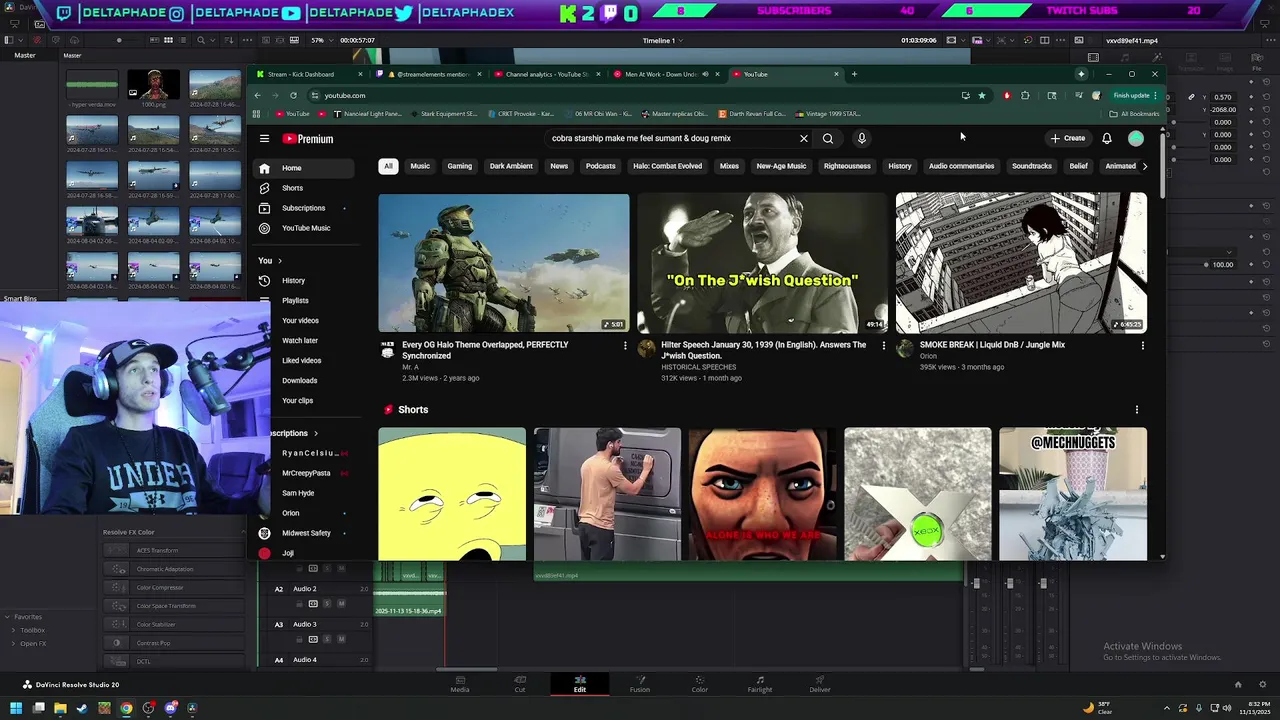Start voice search with the microphone icon

(x=861, y=139)
